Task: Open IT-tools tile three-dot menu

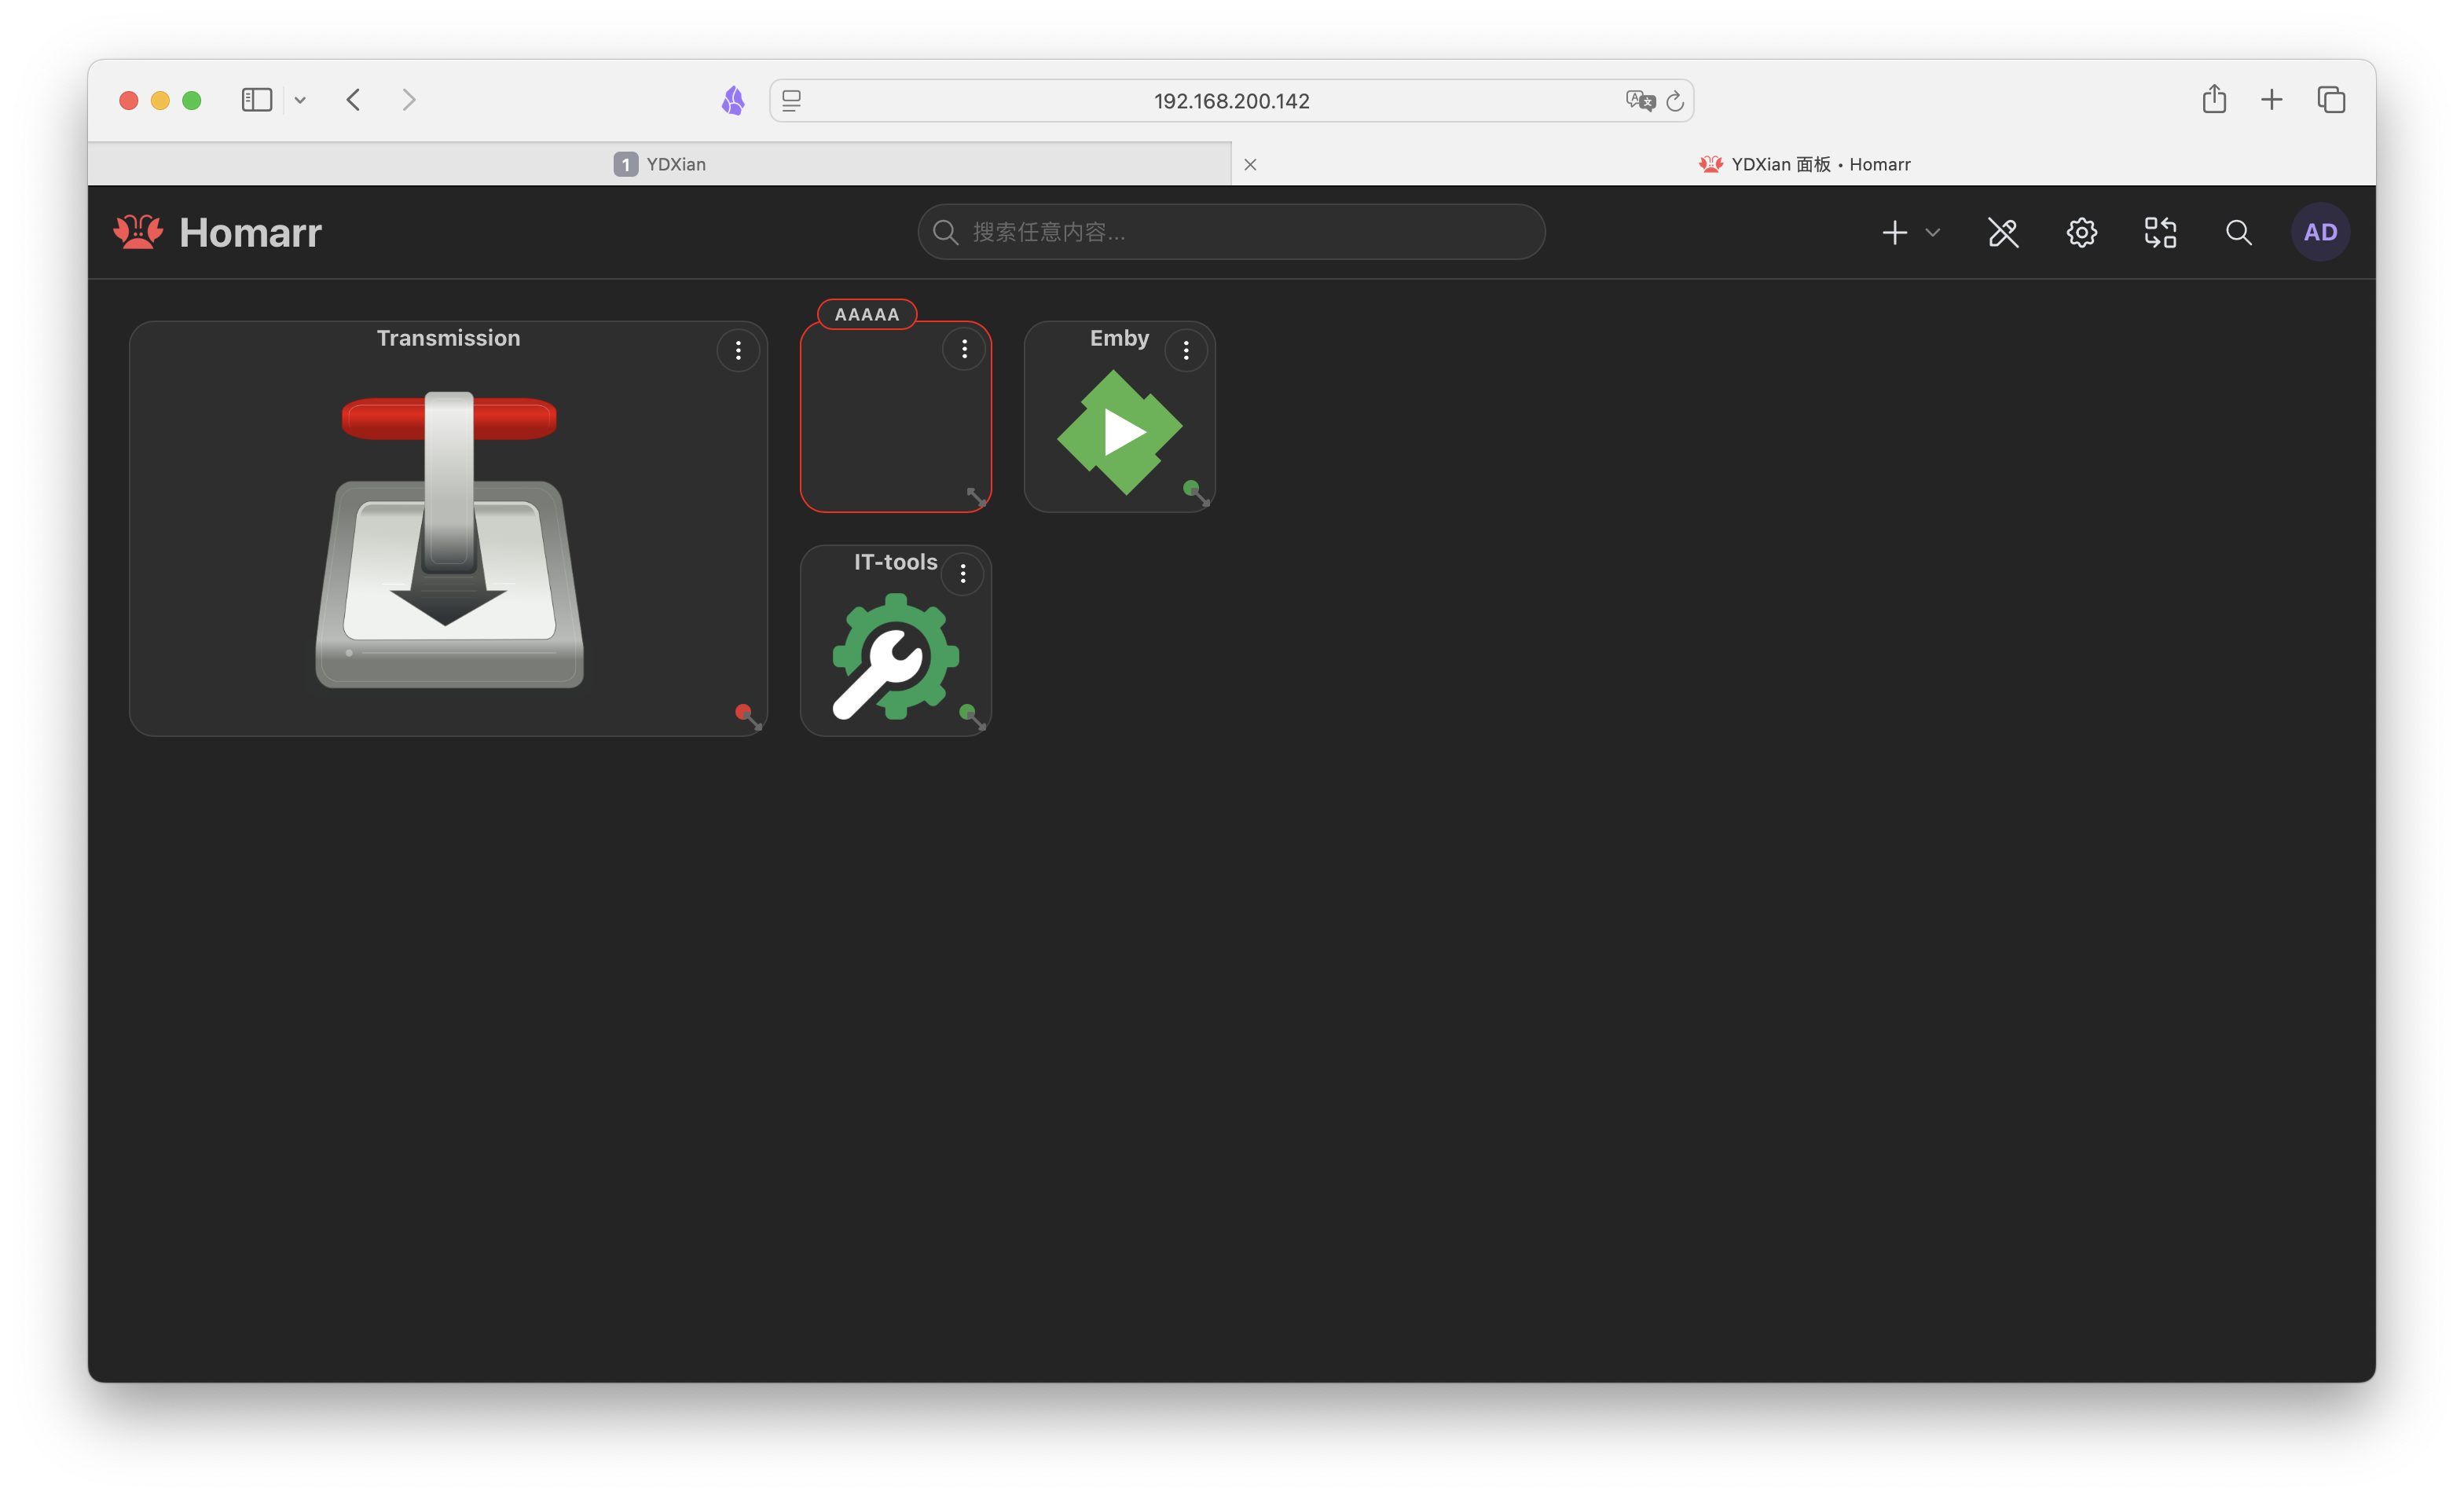Action: pos(963,574)
